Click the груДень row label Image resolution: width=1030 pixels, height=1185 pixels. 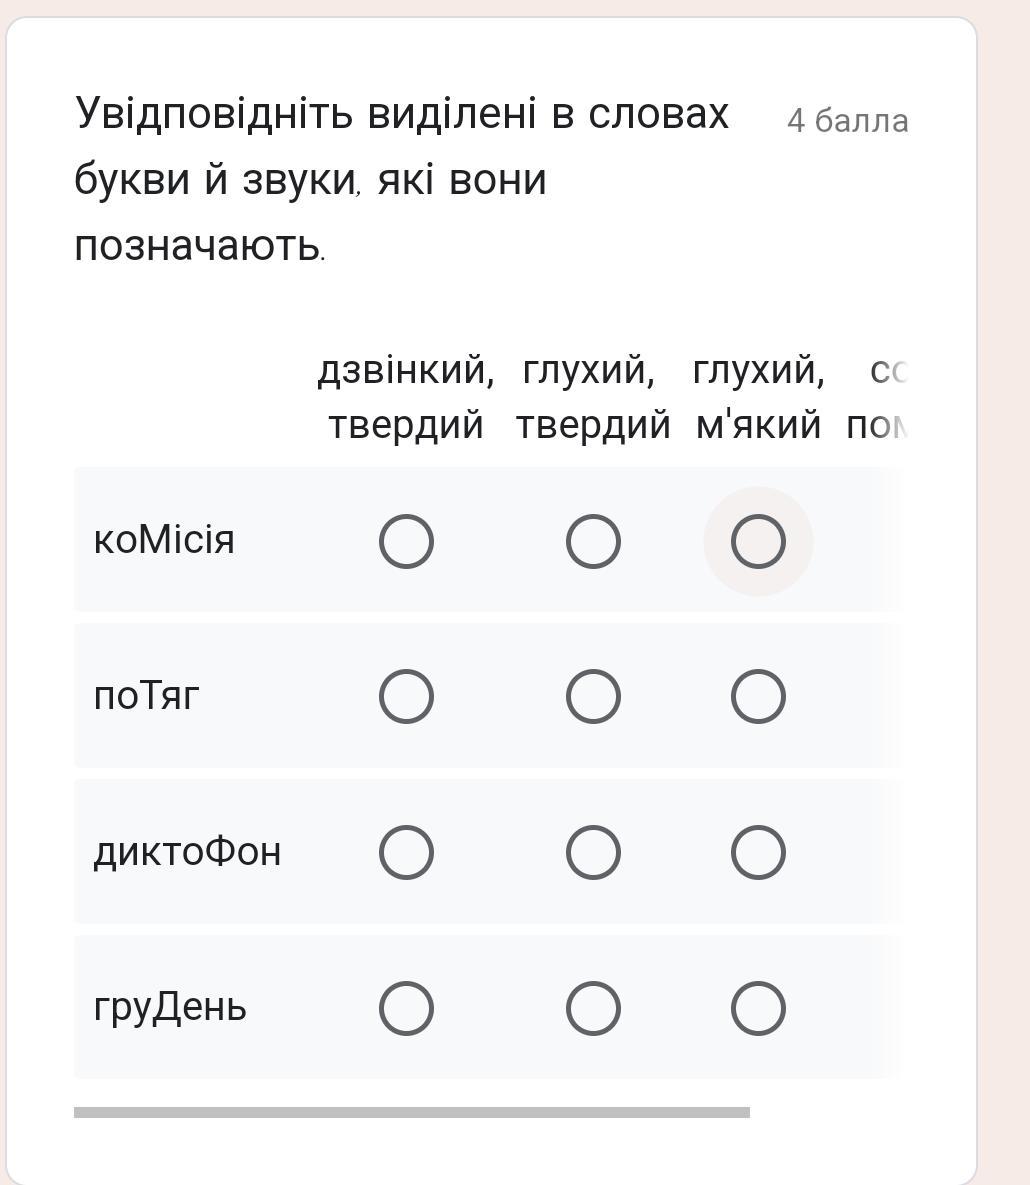click(x=170, y=1007)
